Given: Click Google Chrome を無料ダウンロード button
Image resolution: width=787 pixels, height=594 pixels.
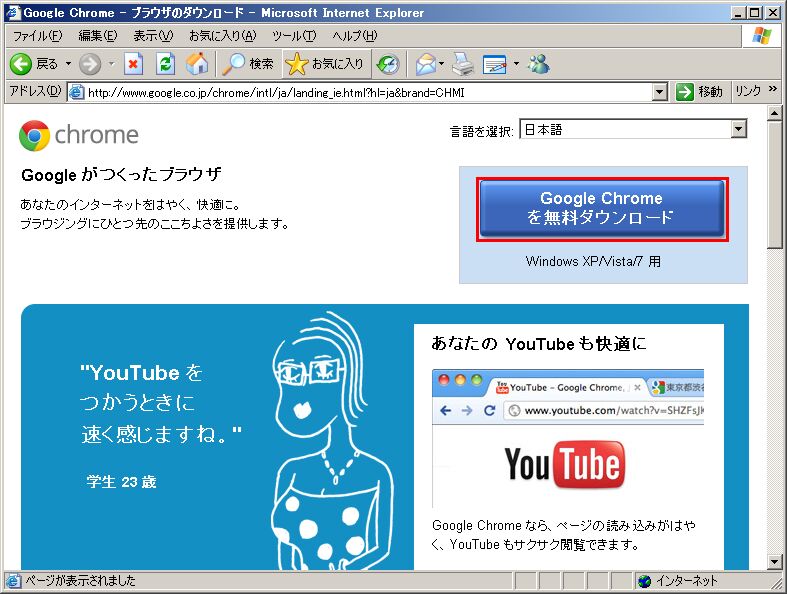Looking at the screenshot, I should 602,208.
